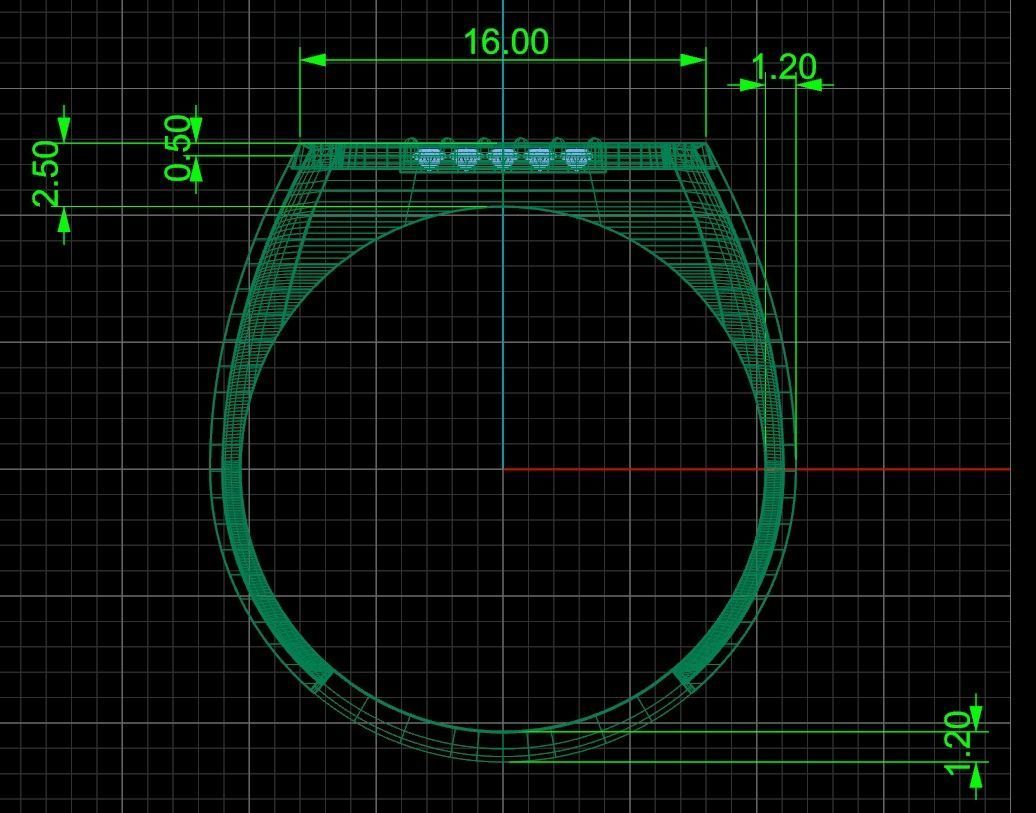Select the center blue gemstone on ring top
Viewport: 1036px width, 813px height.
tap(503, 158)
